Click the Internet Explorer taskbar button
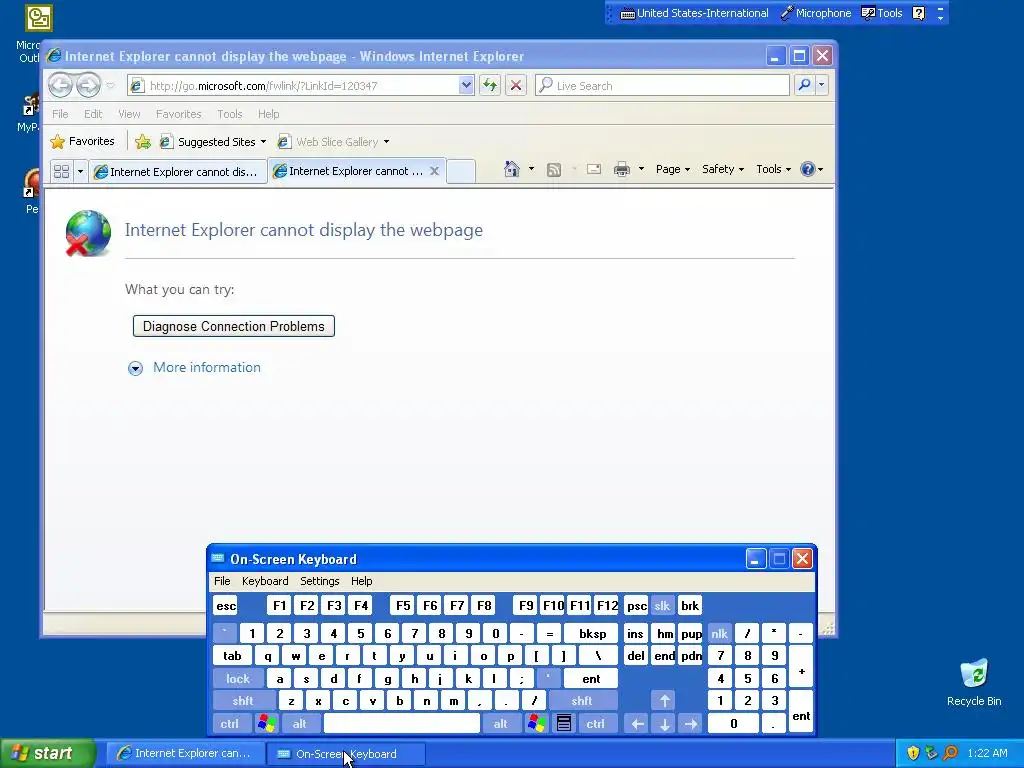The width and height of the screenshot is (1024, 768). [x=185, y=753]
